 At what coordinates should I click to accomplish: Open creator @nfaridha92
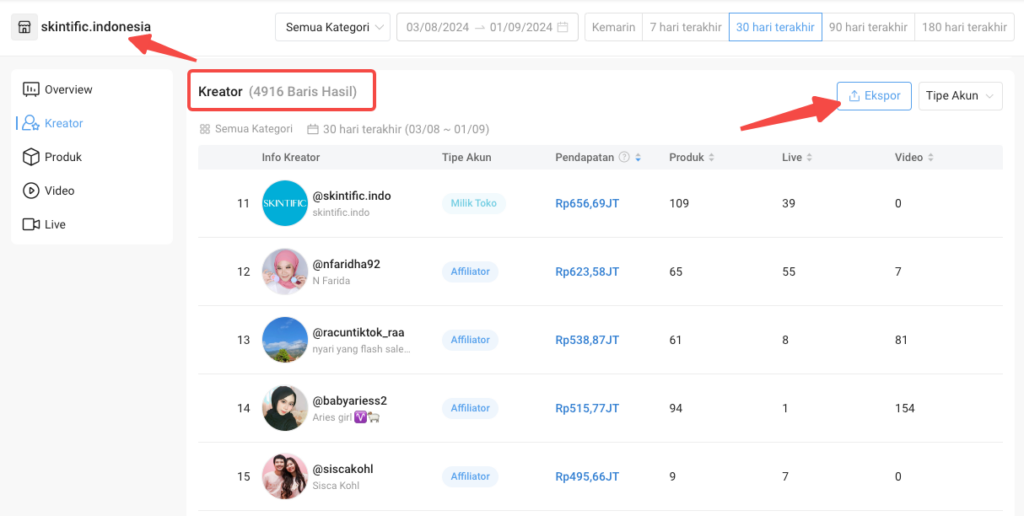(346, 265)
